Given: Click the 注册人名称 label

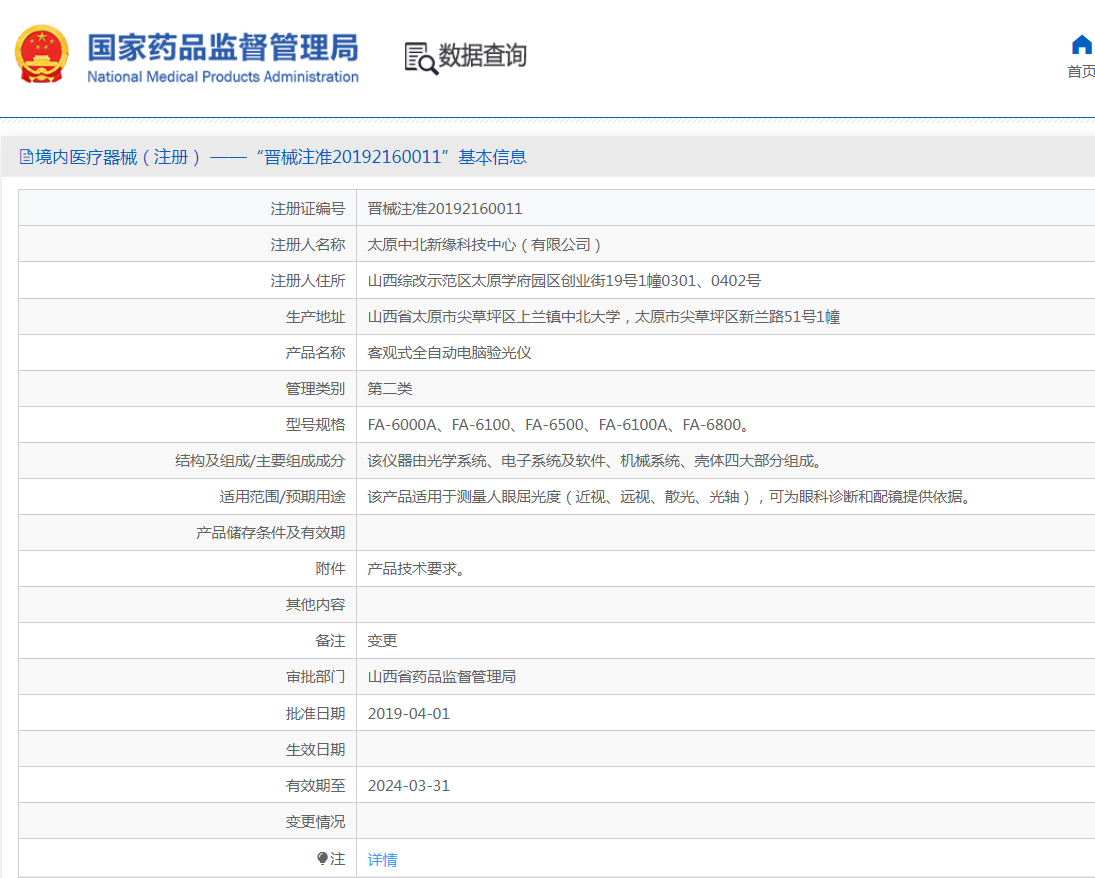Looking at the screenshot, I should pyautogui.click(x=308, y=244).
